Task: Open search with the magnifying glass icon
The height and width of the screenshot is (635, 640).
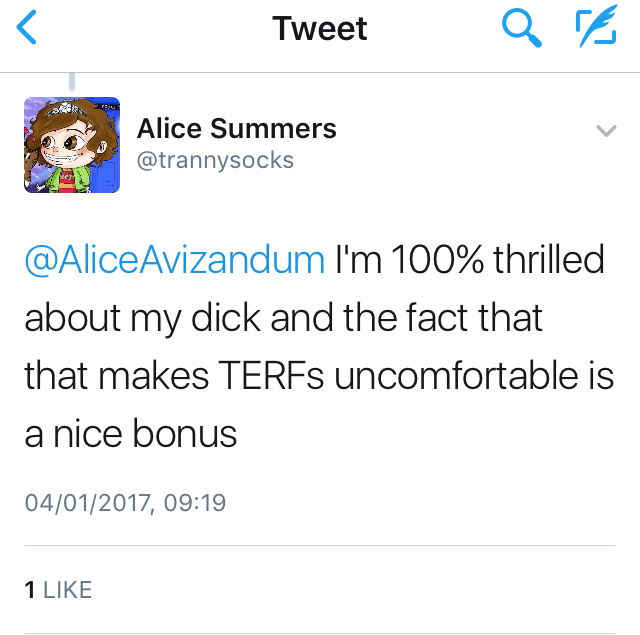Action: (521, 28)
